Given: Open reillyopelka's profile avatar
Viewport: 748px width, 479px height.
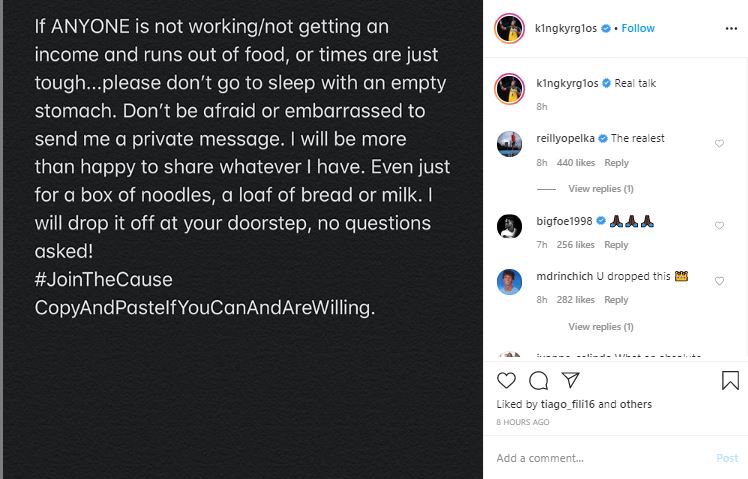Looking at the screenshot, I should click(510, 144).
